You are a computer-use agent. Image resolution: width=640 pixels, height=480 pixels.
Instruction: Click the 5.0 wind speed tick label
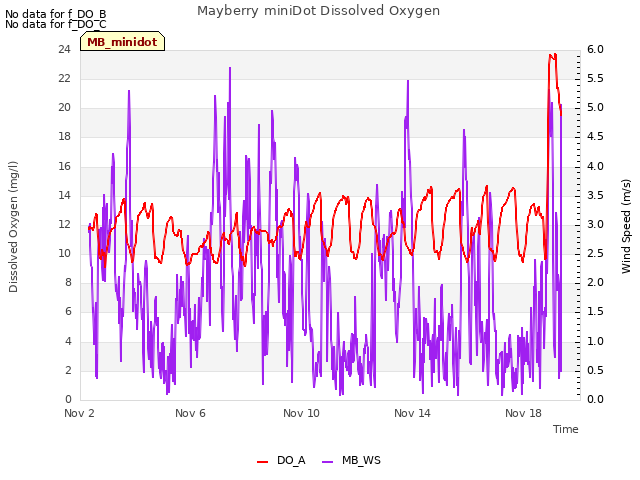coord(595,107)
